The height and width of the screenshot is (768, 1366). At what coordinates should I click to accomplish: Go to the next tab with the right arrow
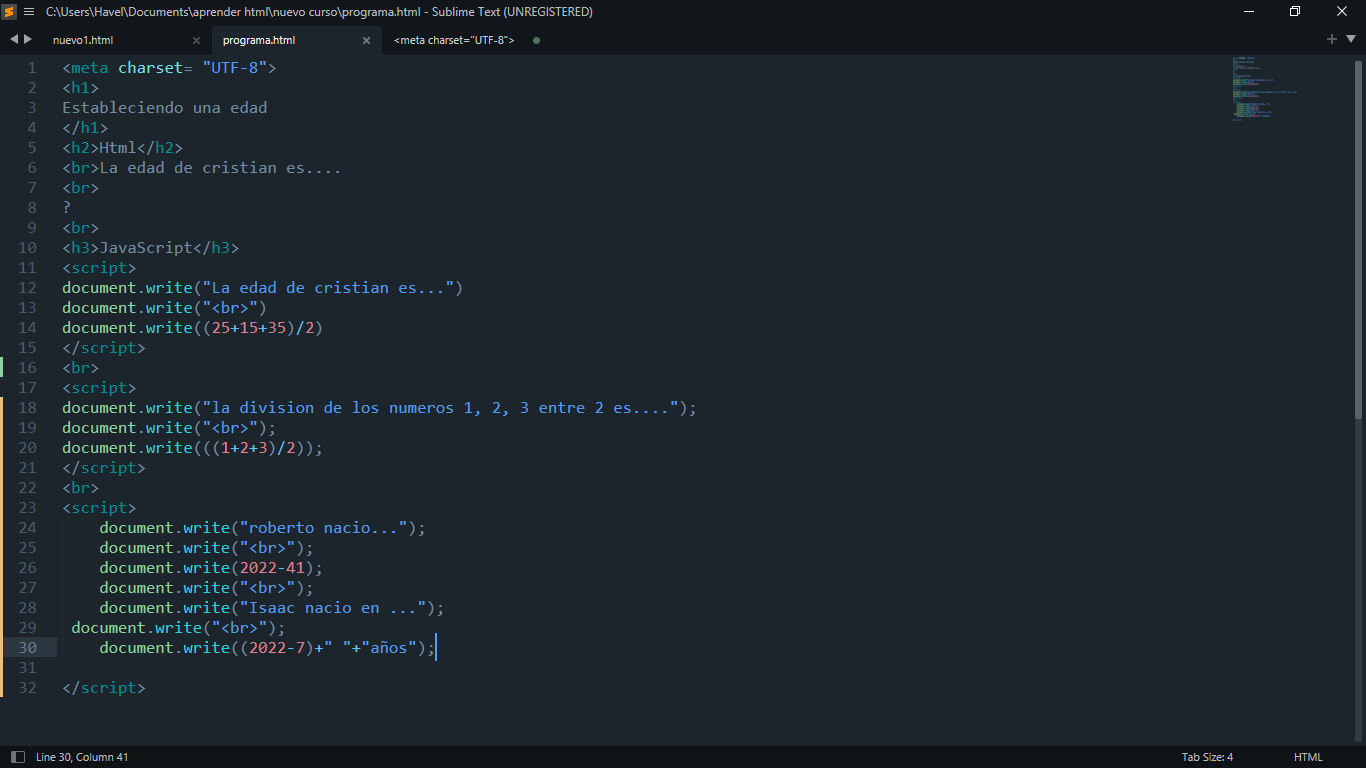[28, 39]
